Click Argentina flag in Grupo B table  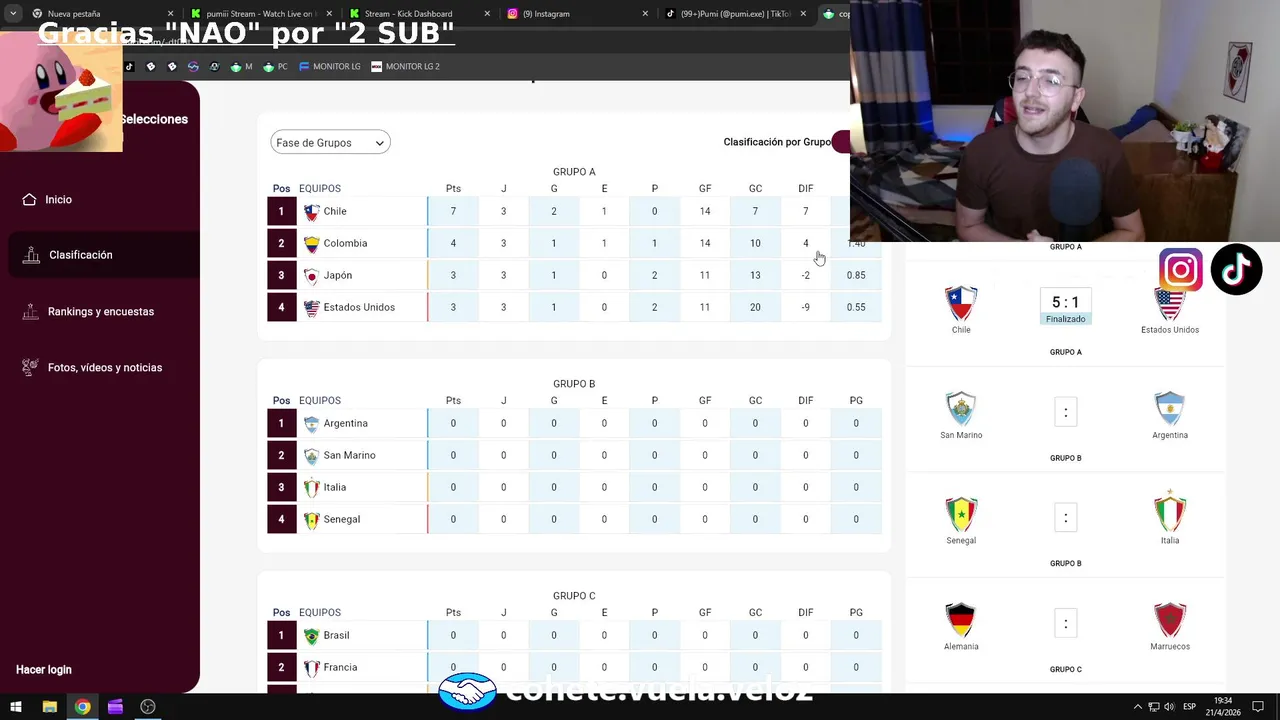coord(311,423)
